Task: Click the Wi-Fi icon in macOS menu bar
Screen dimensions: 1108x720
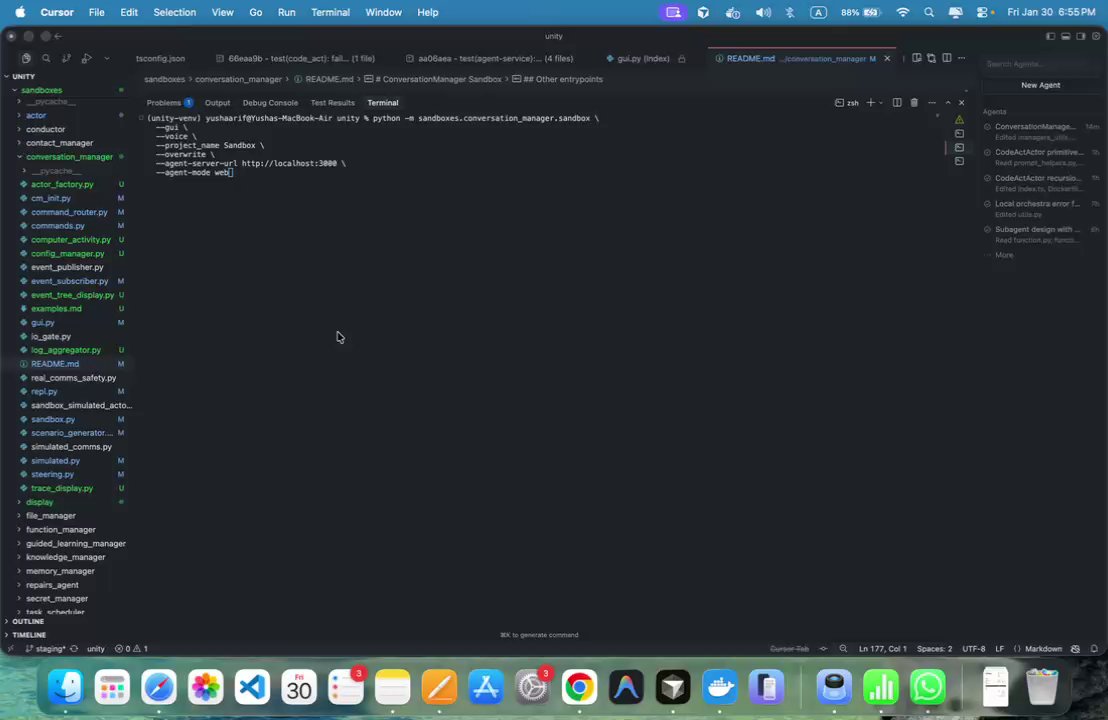Action: (x=902, y=12)
